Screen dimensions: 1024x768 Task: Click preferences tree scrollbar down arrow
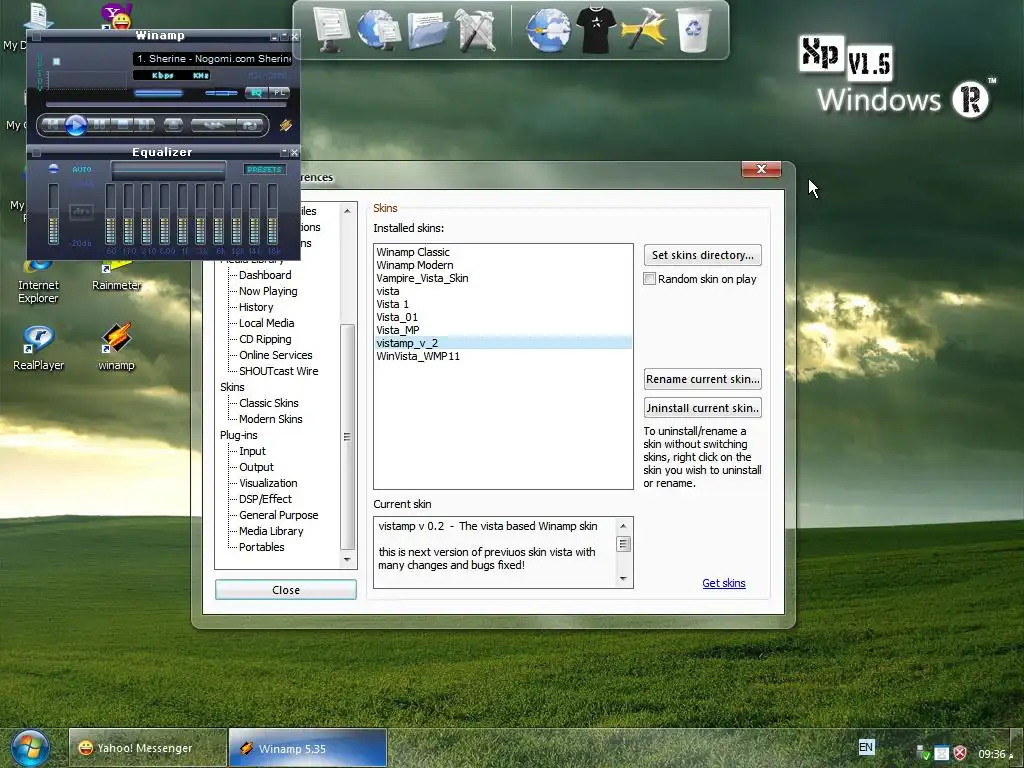(x=347, y=560)
